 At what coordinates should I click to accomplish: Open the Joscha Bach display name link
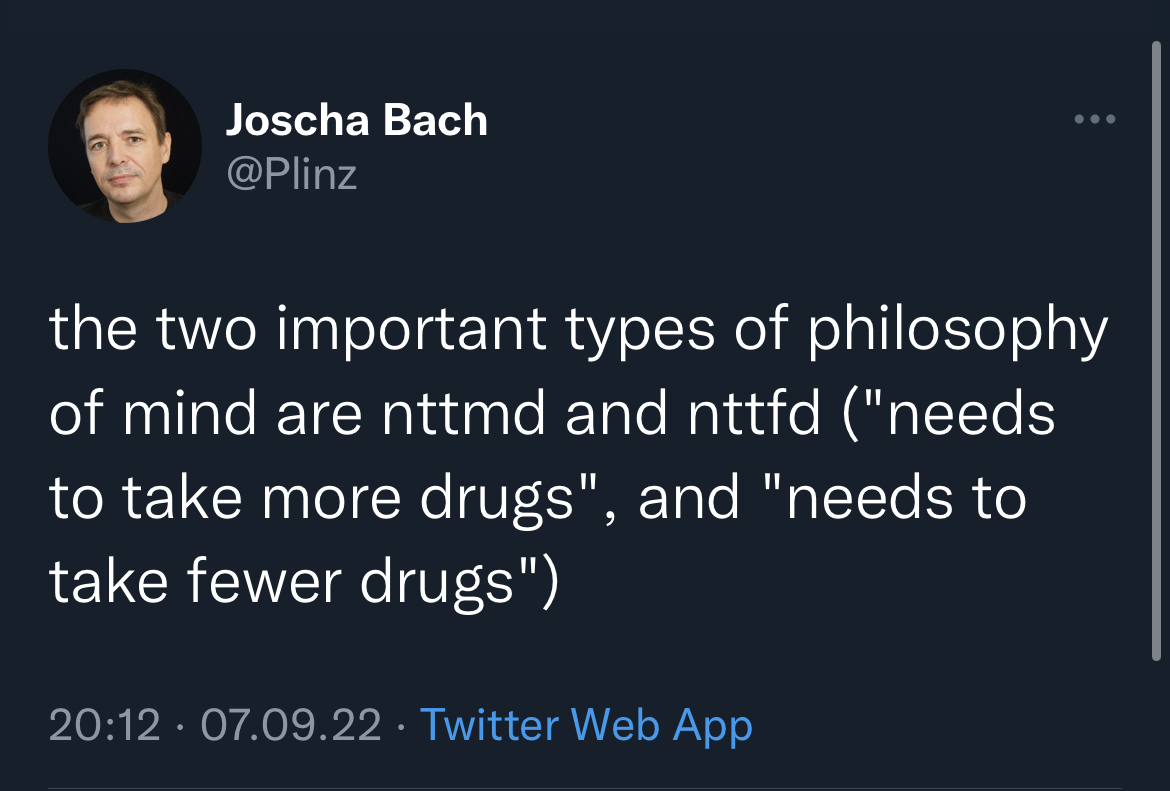[357, 120]
